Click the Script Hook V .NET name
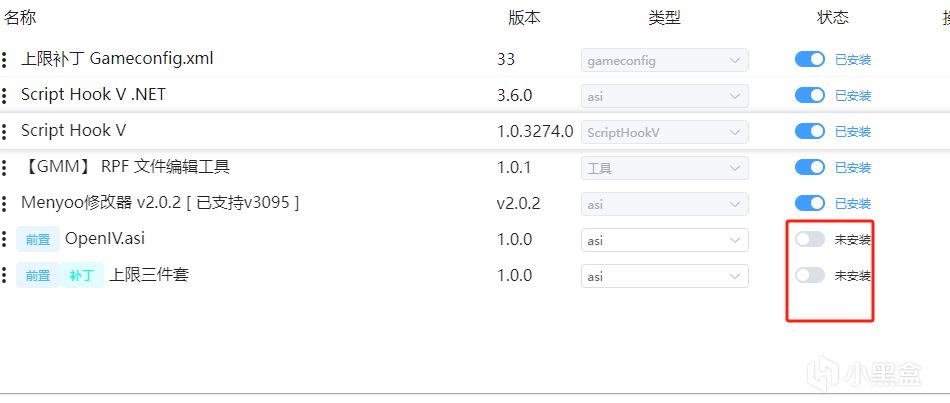 pos(93,95)
